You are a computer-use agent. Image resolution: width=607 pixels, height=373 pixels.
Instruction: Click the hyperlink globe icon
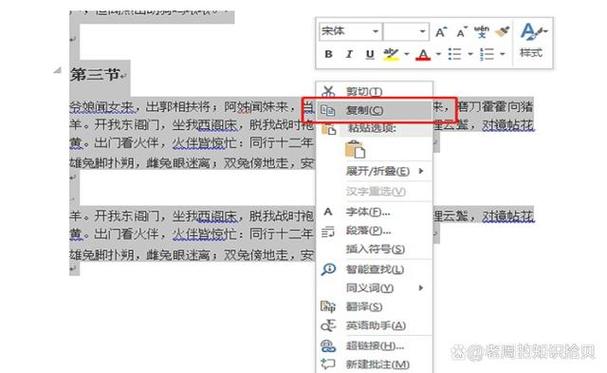pyautogui.click(x=328, y=346)
